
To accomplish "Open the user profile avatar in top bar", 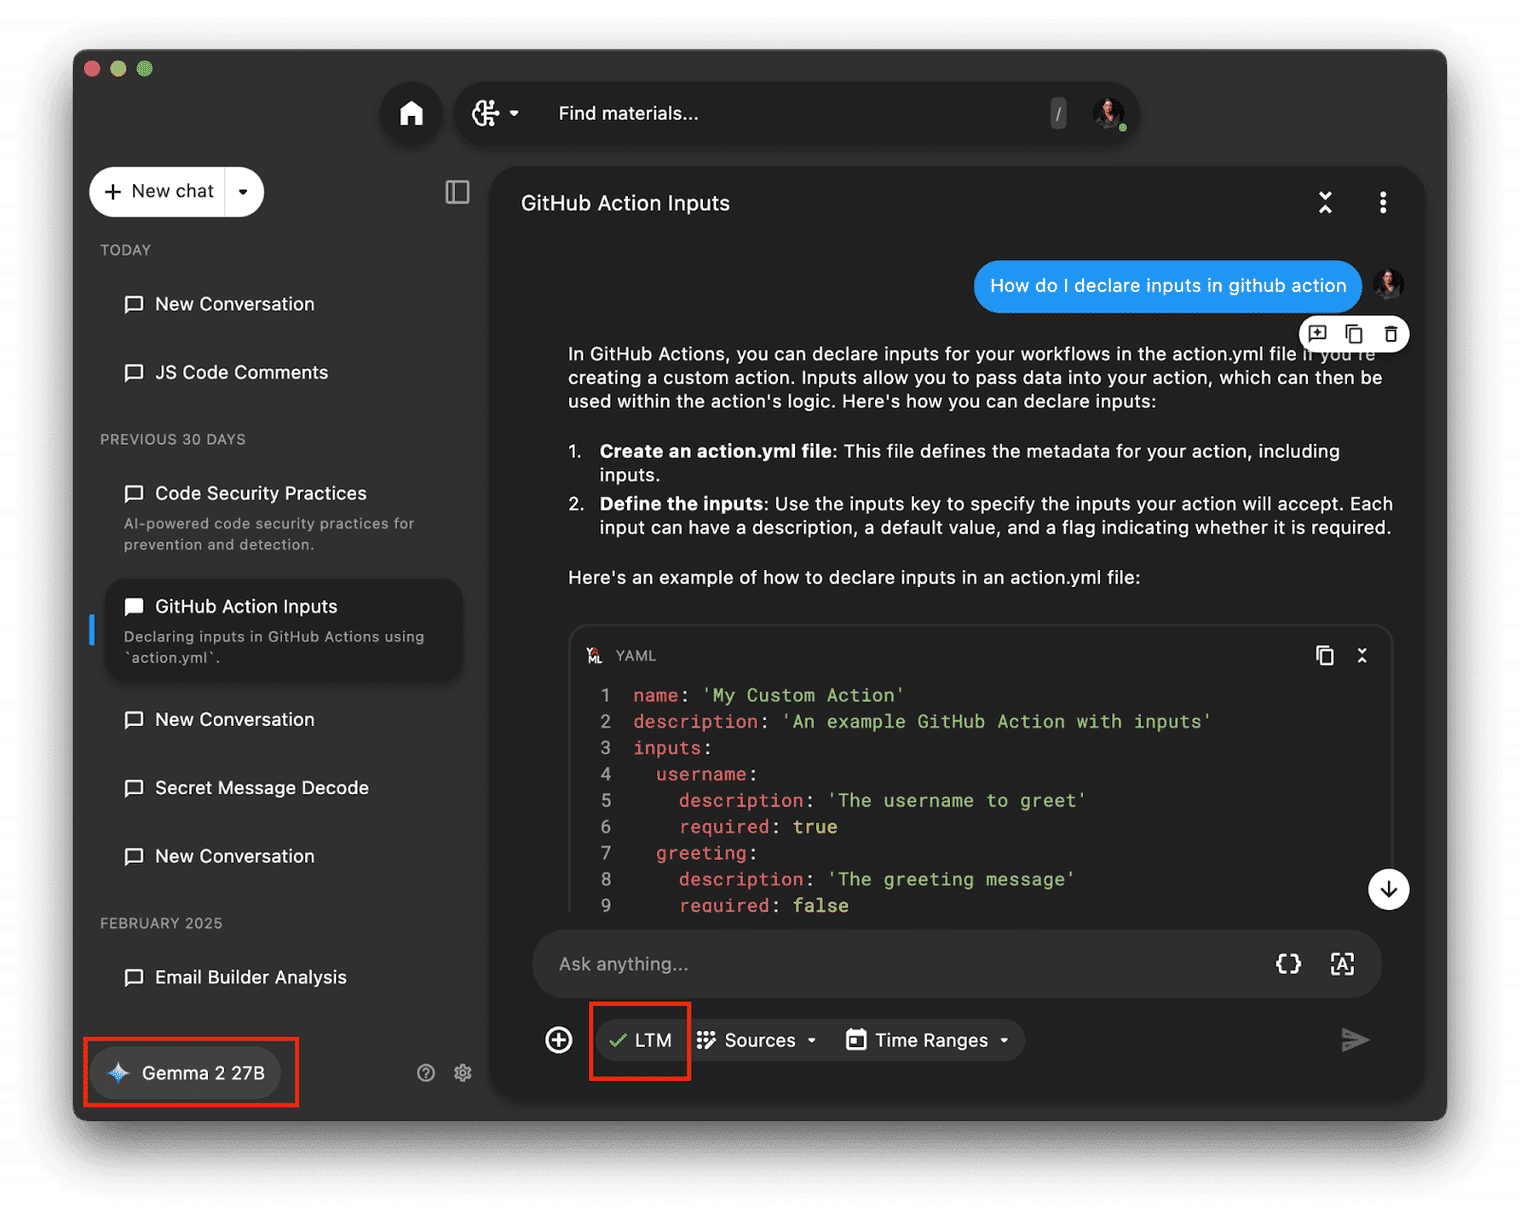I will coord(1108,114).
